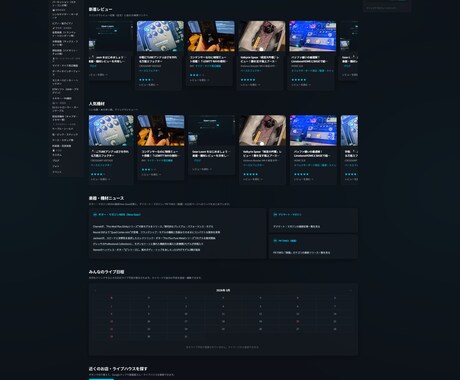Image resolution: width=460 pixels, height=380 pixels.
Task: Open デジマート・マガジン feed title link
Action: pos(290,215)
